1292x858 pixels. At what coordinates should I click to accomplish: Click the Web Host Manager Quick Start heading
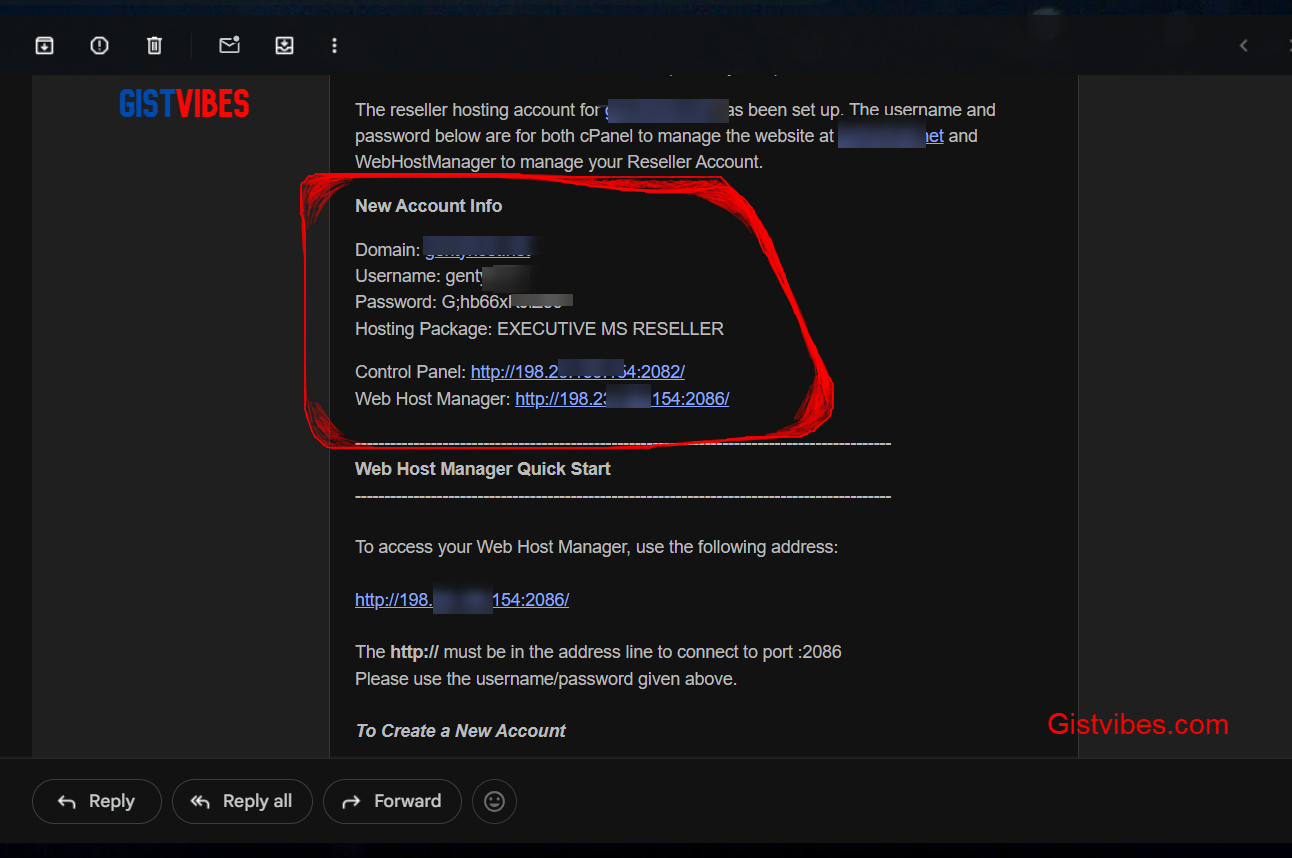[482, 469]
